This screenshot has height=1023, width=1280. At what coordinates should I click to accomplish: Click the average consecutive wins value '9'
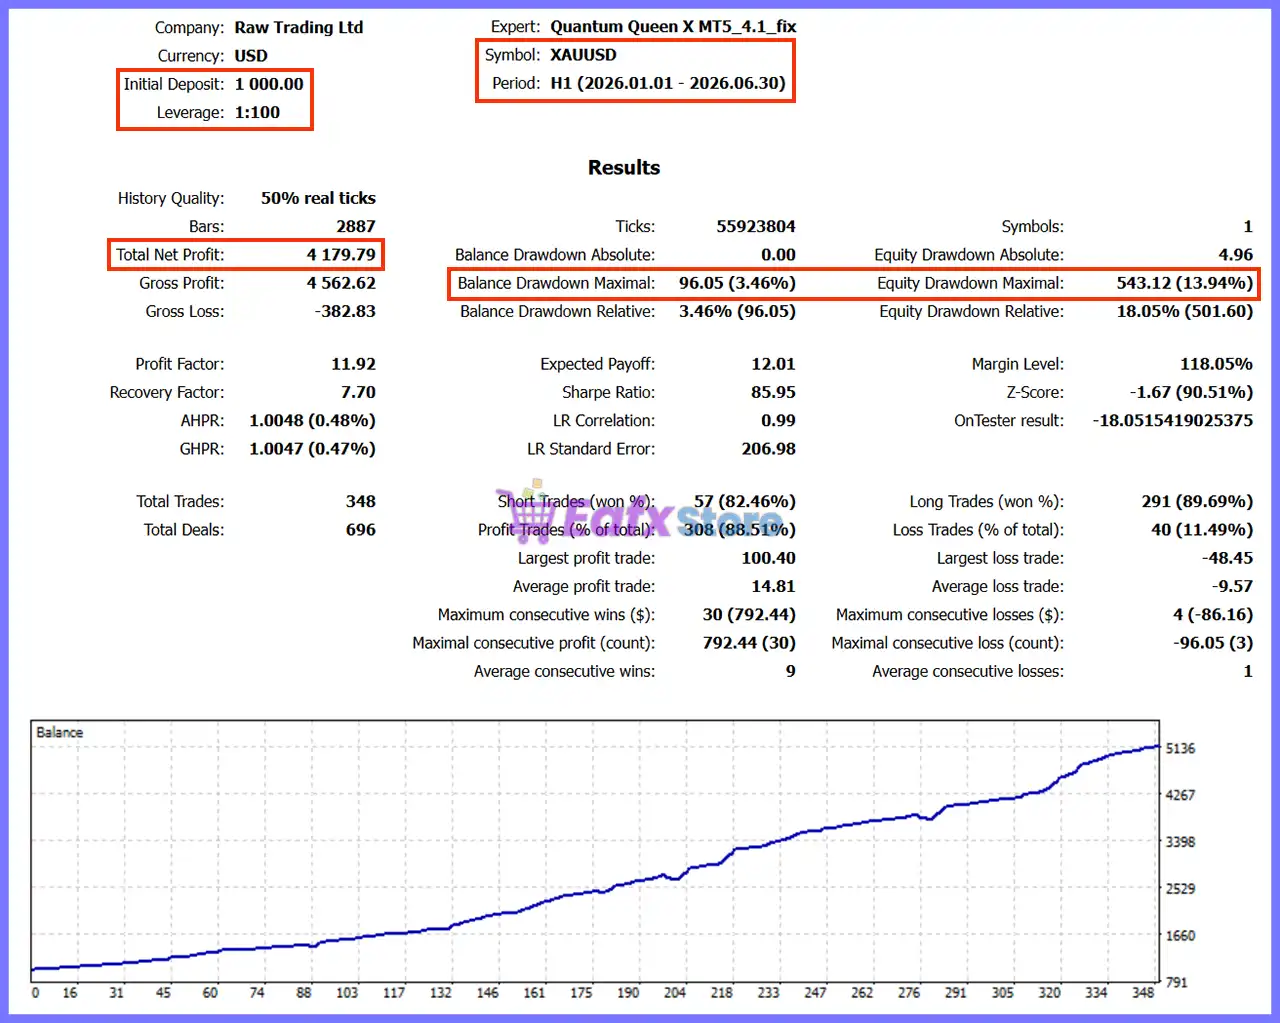(791, 671)
